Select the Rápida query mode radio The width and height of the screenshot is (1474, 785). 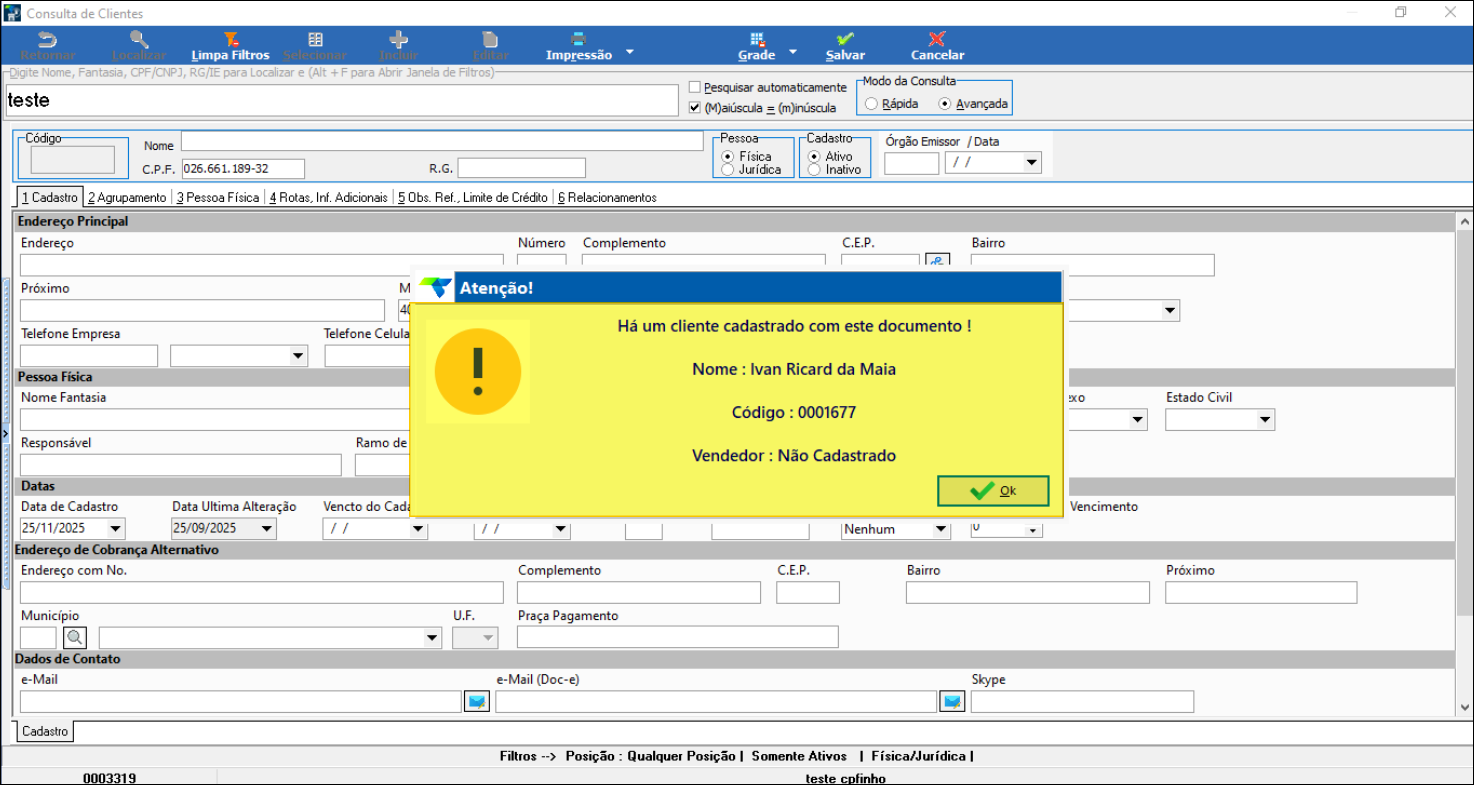872,104
